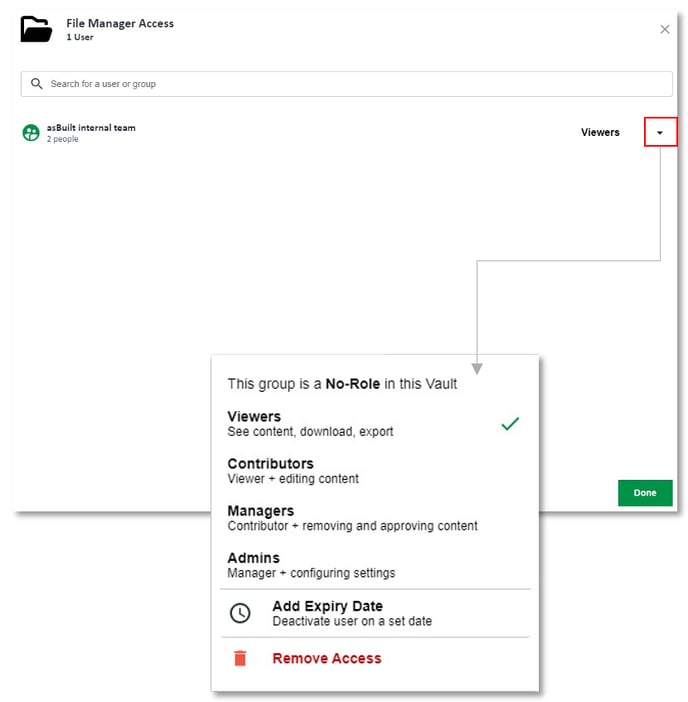The image size is (688, 702).
Task: Click the red trash icon
Action: point(240,658)
